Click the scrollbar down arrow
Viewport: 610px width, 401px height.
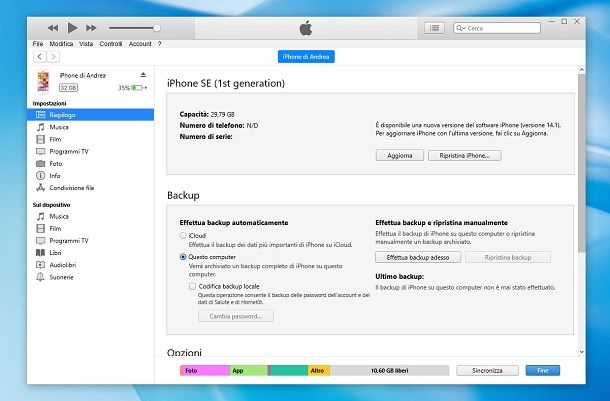(582, 352)
